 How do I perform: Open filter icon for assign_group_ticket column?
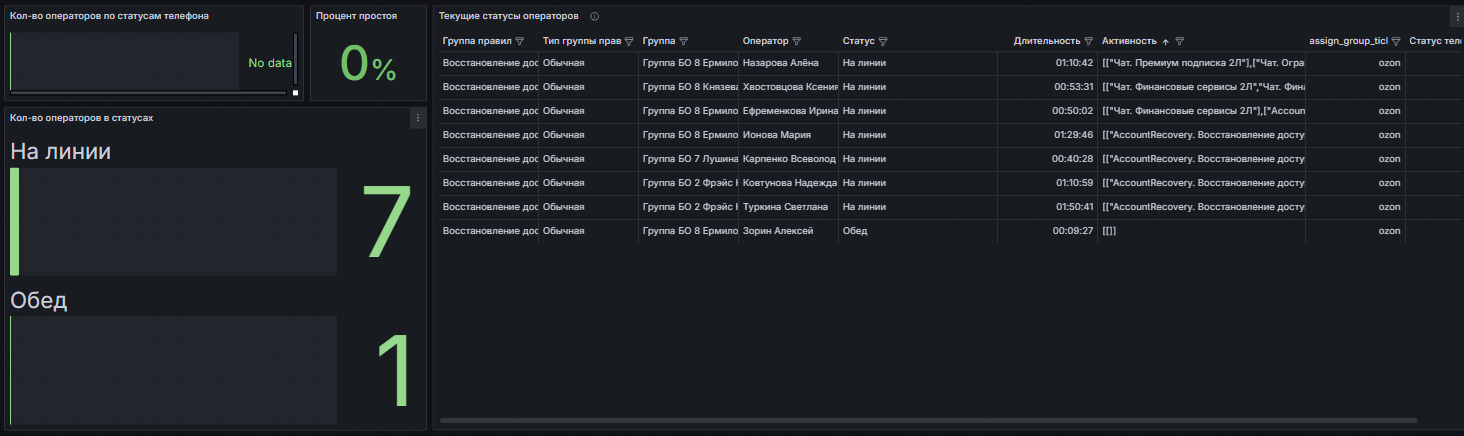coord(1396,42)
